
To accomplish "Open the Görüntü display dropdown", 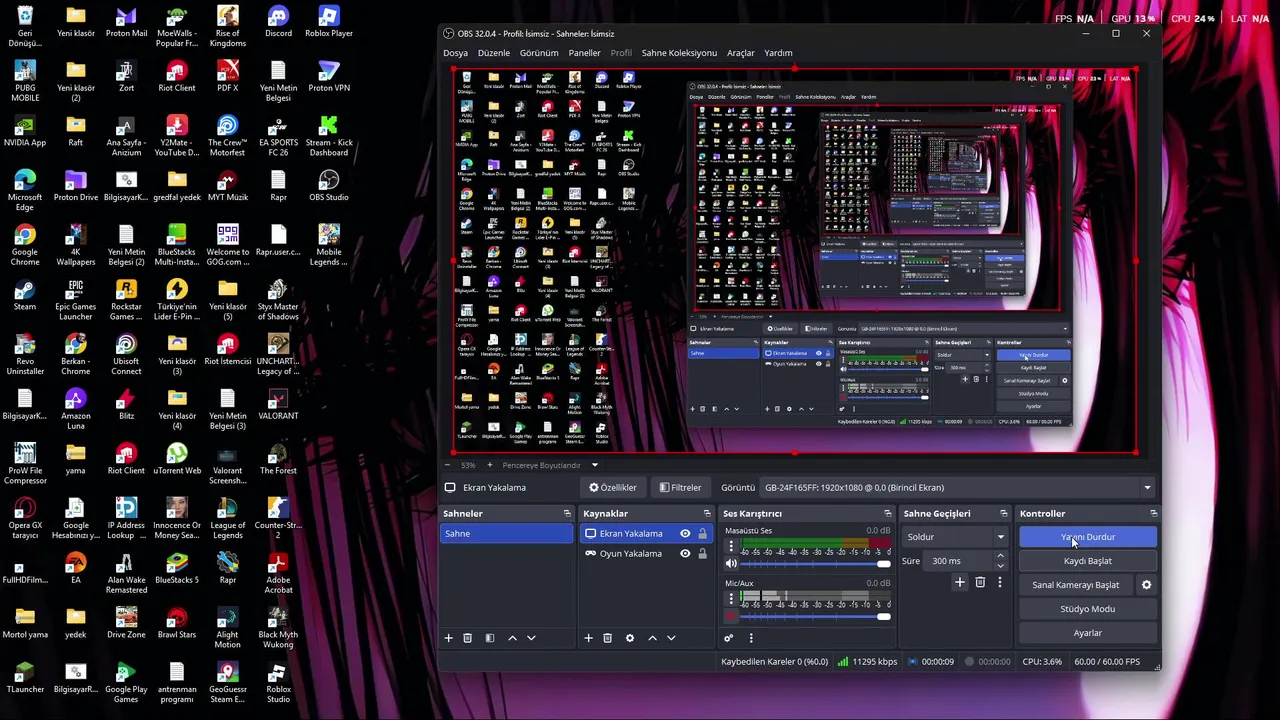I will pos(957,488).
